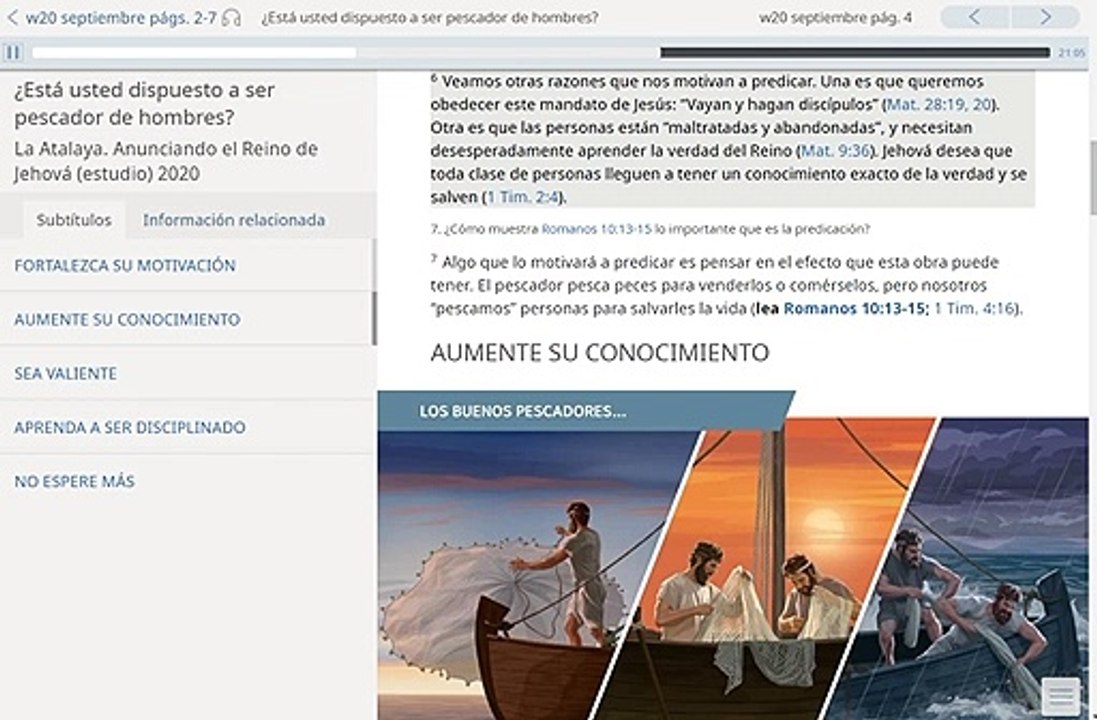
Task: Click the article scrollbar on right edge
Action: (1093, 178)
